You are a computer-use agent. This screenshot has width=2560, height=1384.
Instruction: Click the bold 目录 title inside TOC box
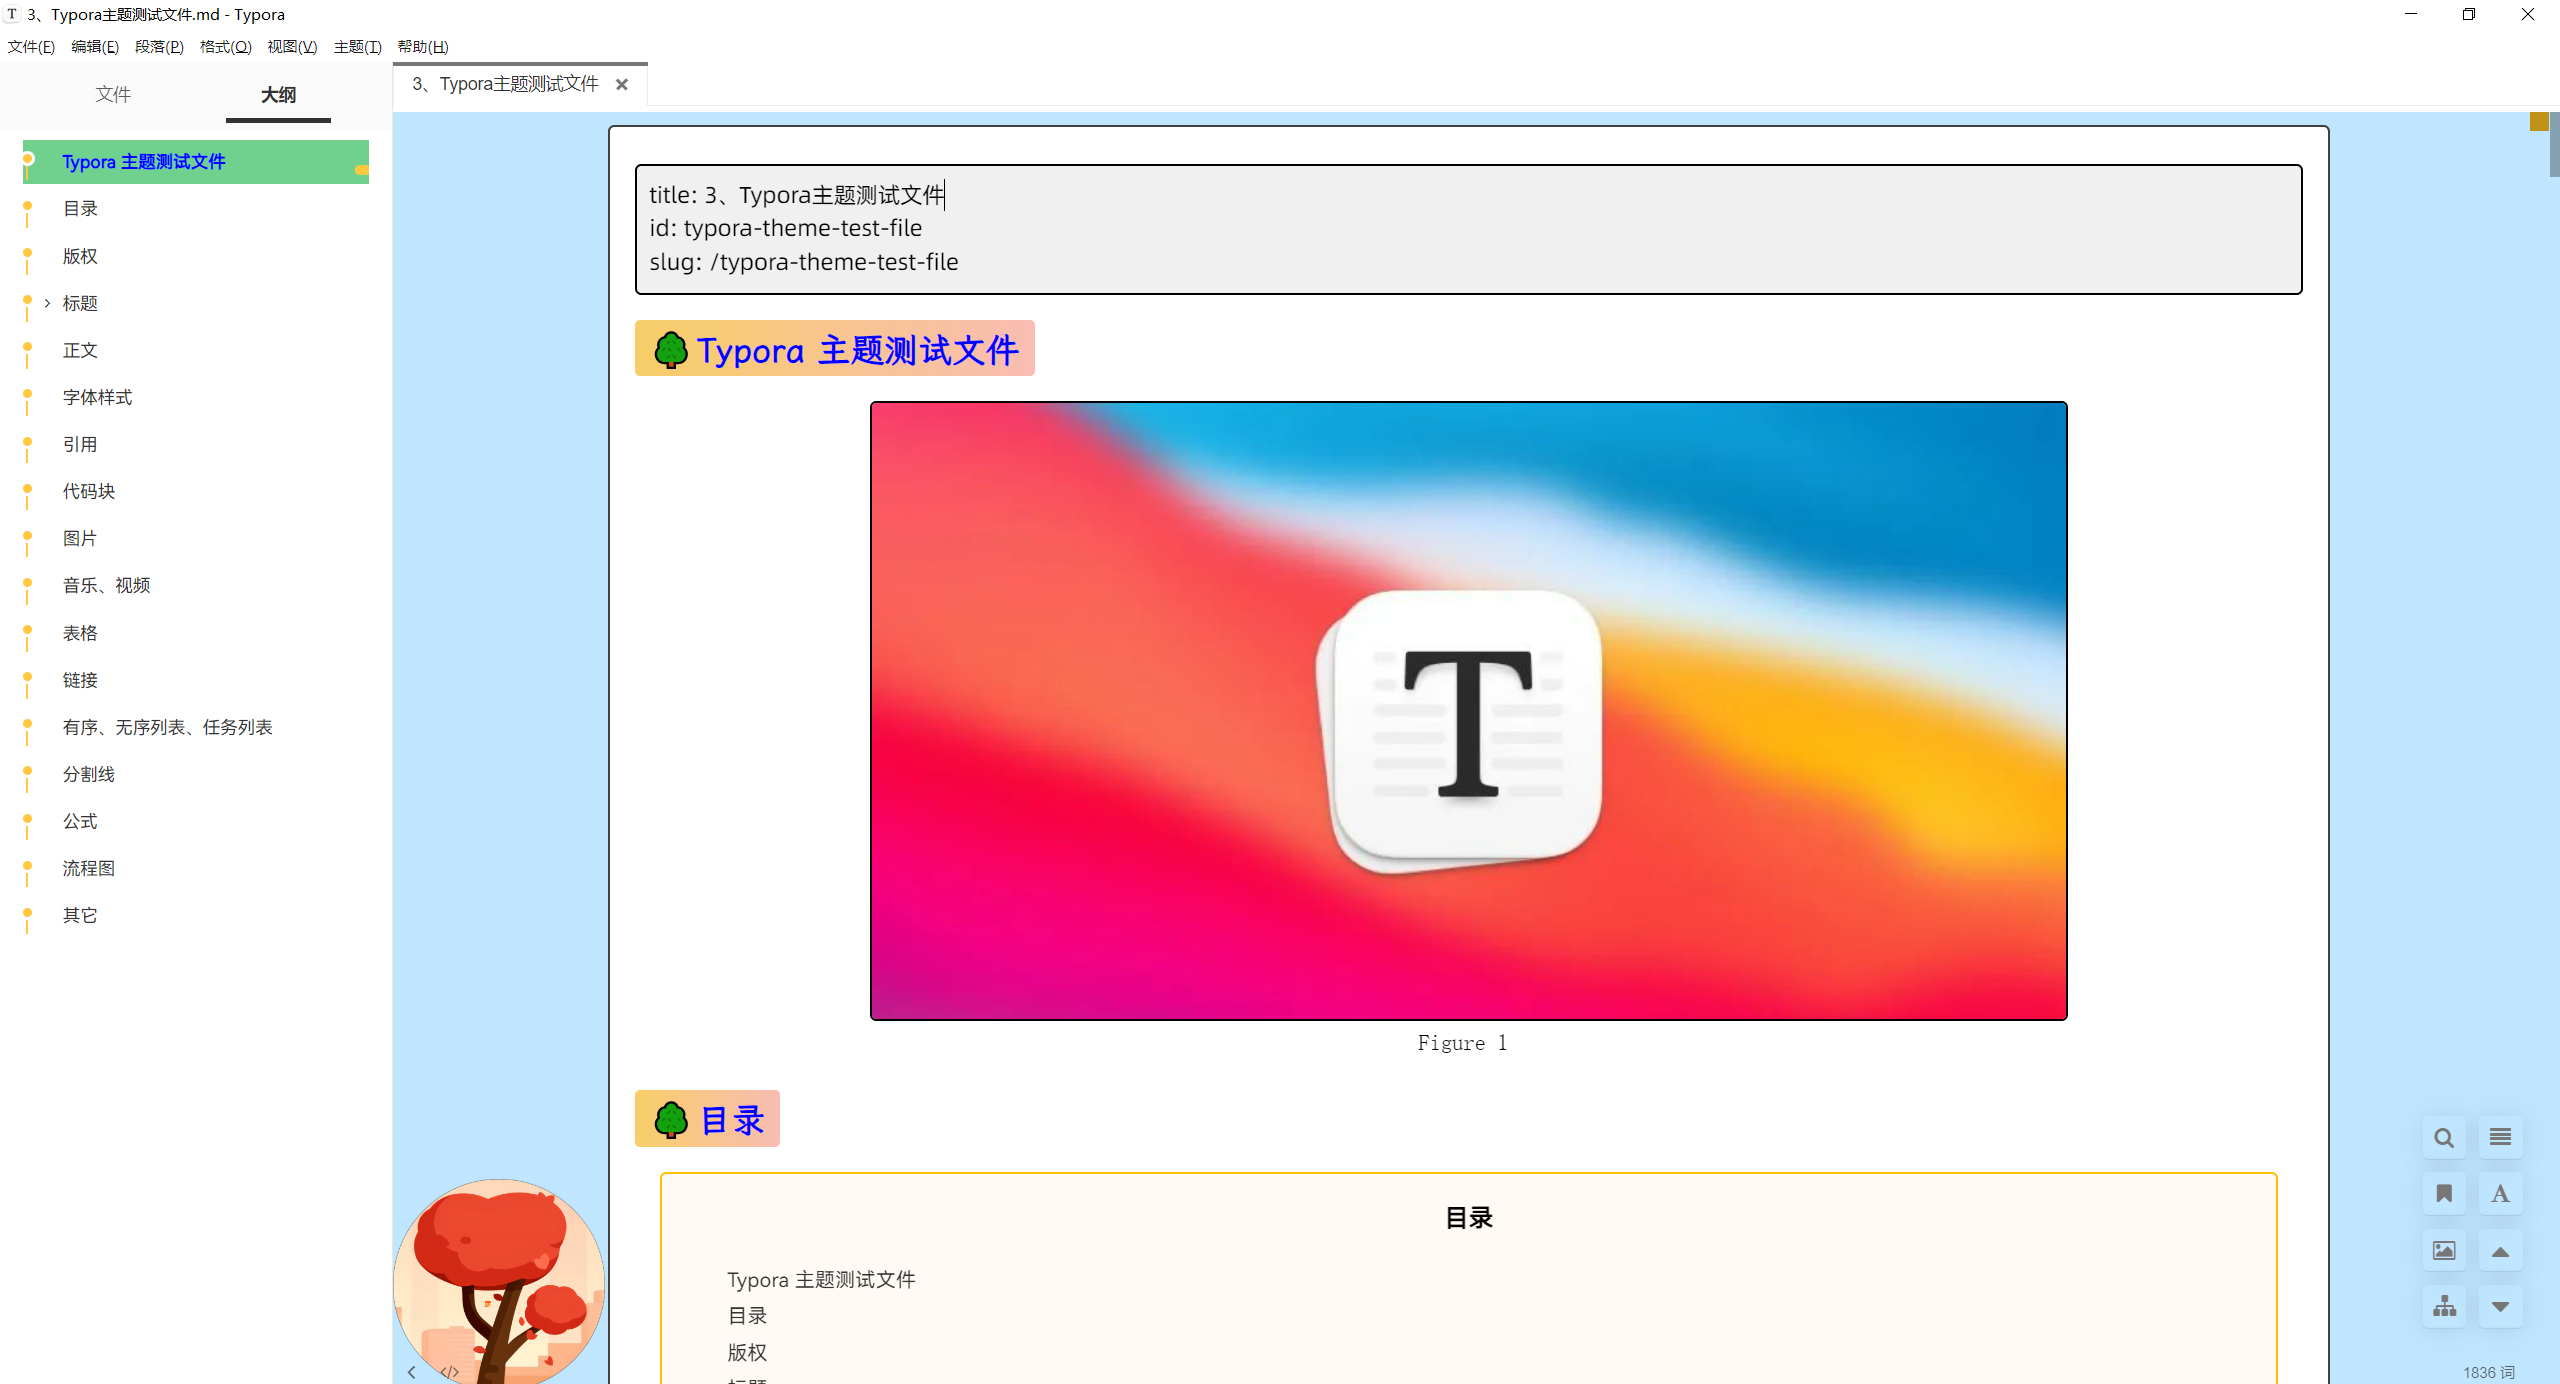click(x=1469, y=1218)
